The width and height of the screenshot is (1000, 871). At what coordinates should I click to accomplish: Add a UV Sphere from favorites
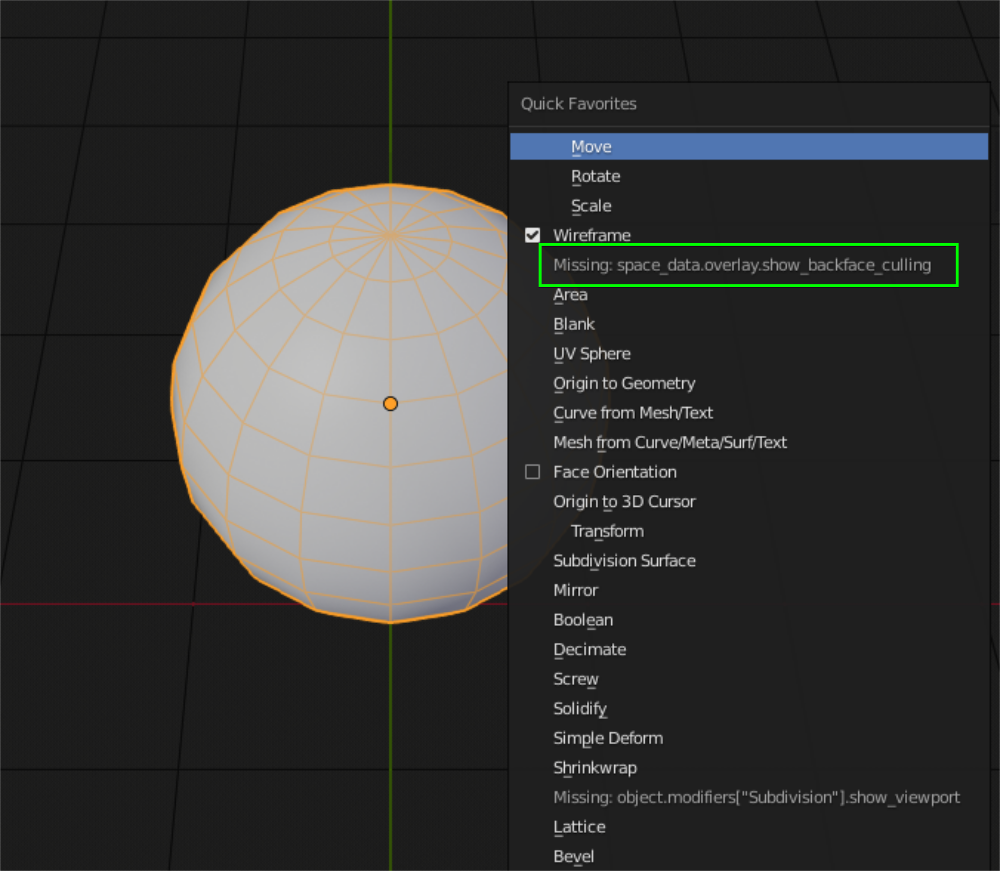pyautogui.click(x=749, y=354)
